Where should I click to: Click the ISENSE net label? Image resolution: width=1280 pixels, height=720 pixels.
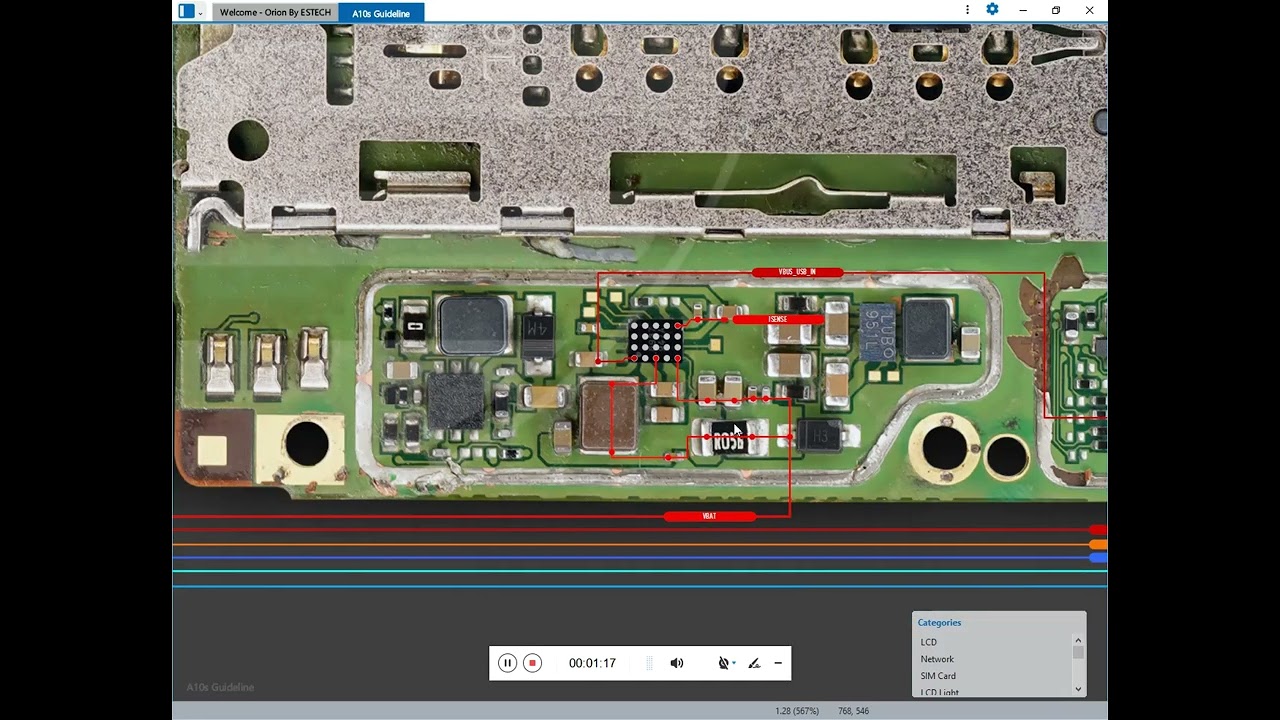coord(778,319)
